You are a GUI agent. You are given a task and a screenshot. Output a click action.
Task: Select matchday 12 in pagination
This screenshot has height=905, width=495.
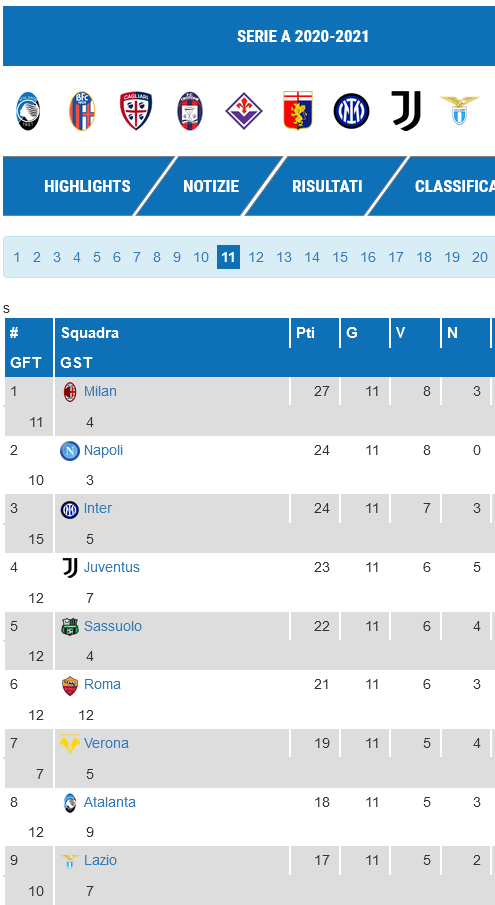[256, 257]
